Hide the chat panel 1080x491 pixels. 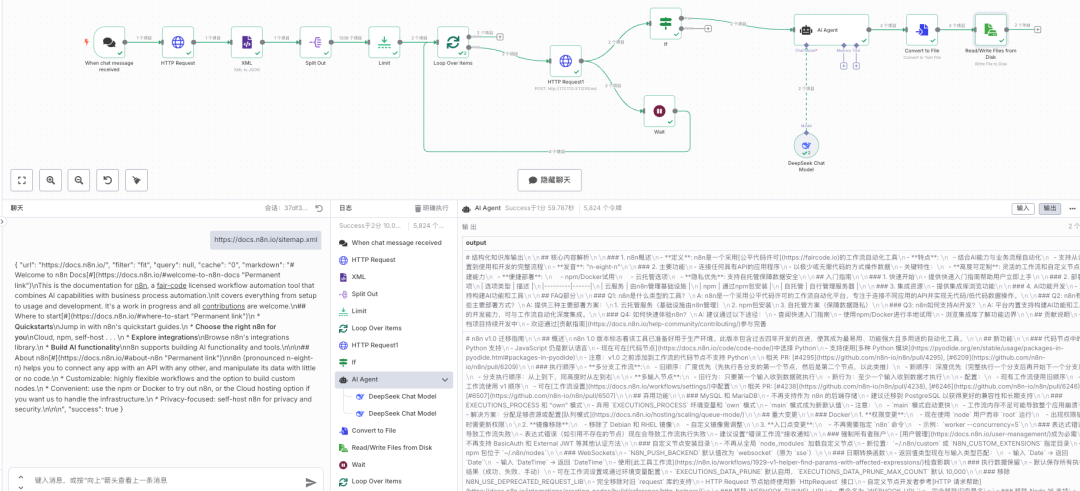coord(549,180)
